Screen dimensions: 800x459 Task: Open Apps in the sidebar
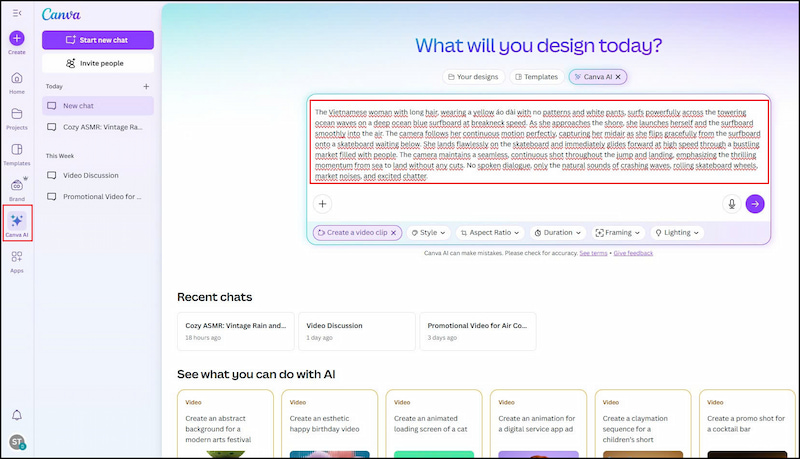click(17, 262)
